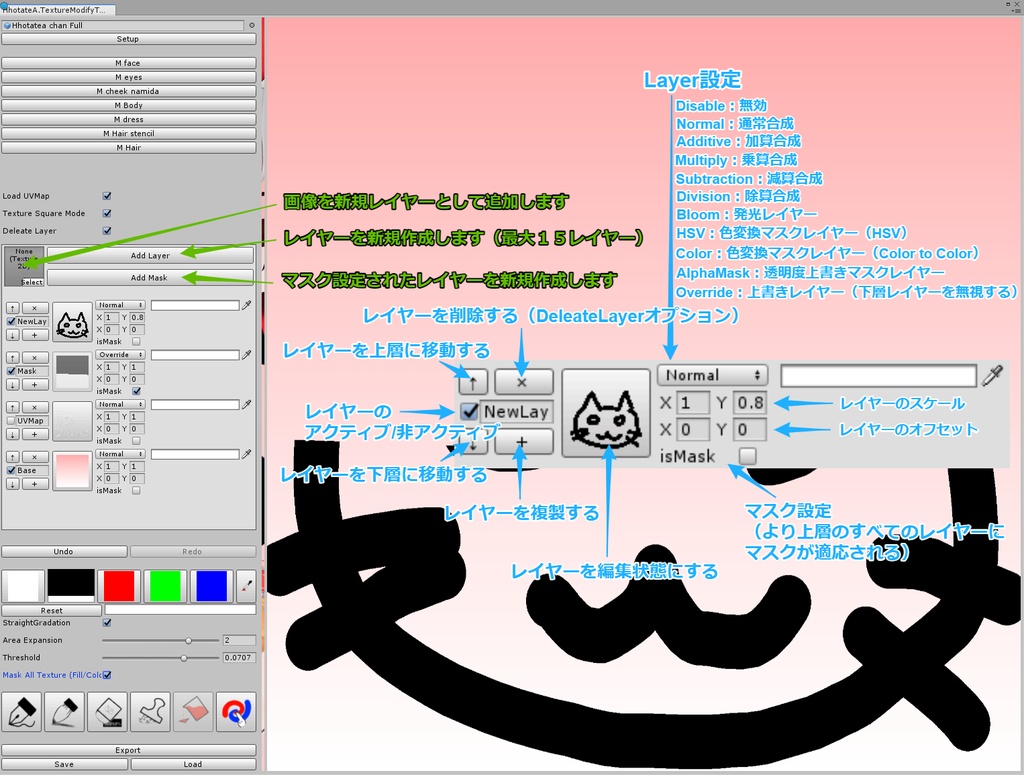Uncheck Mask All Texture option
The height and width of the screenshot is (775, 1024).
tap(107, 675)
